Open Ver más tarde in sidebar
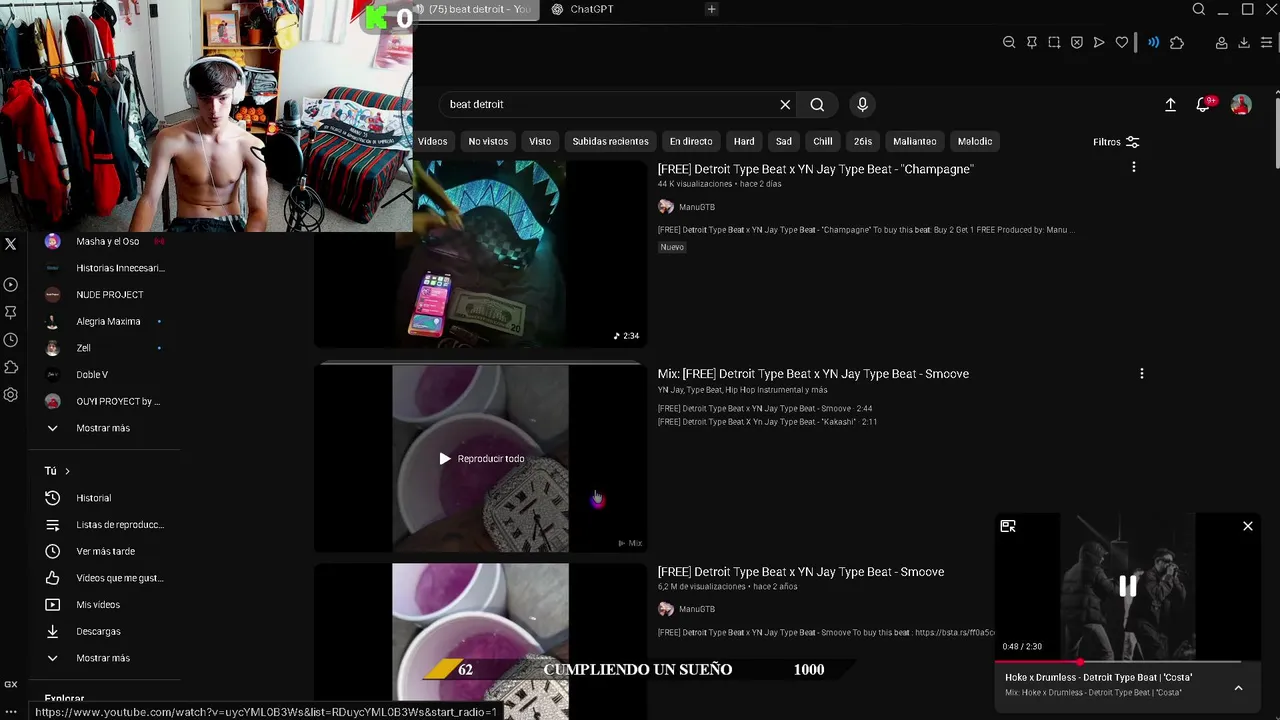The image size is (1280, 720). click(106, 551)
